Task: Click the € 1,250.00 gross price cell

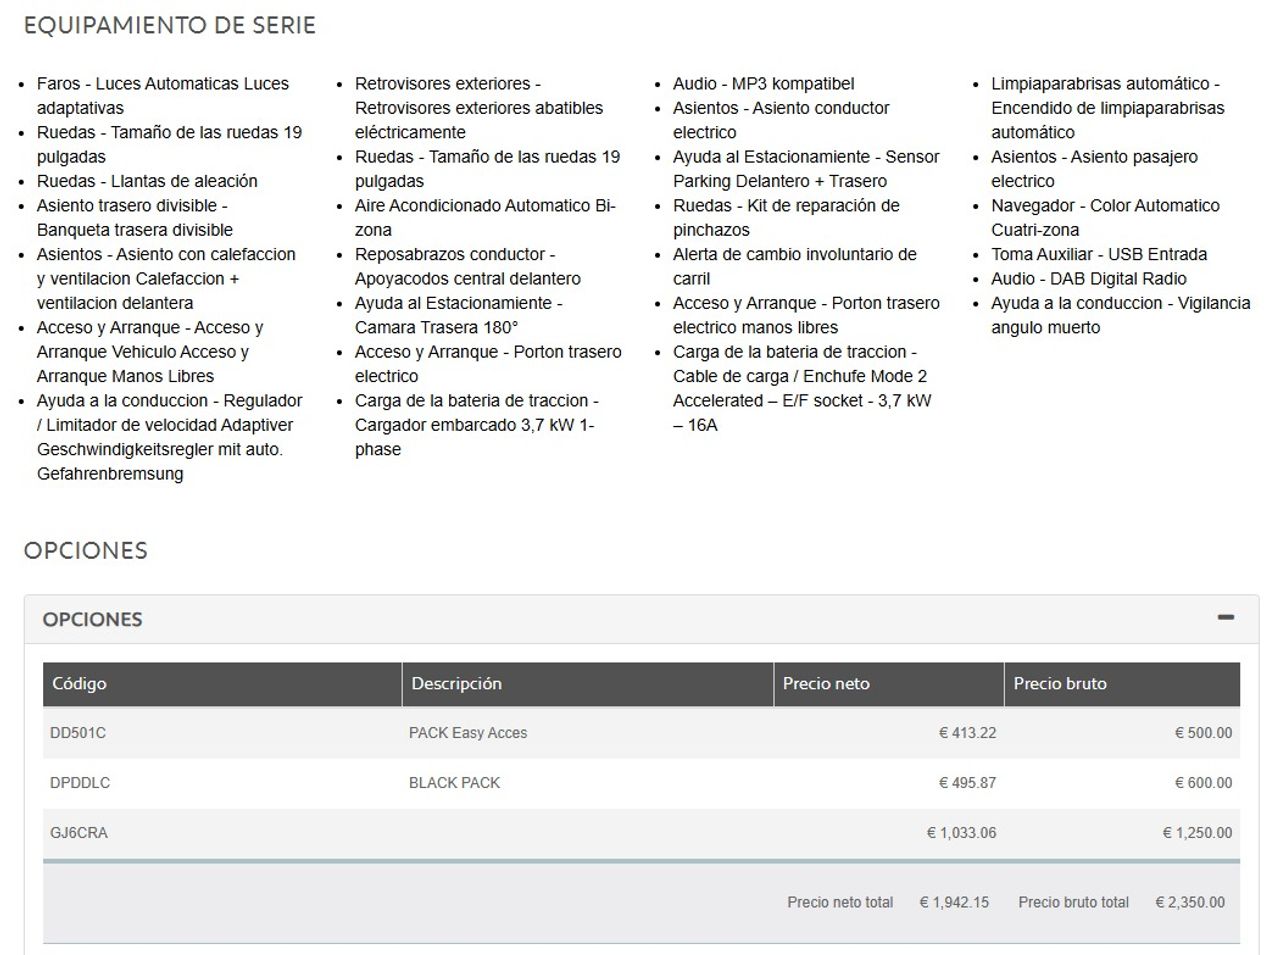Action: [x=1197, y=833]
